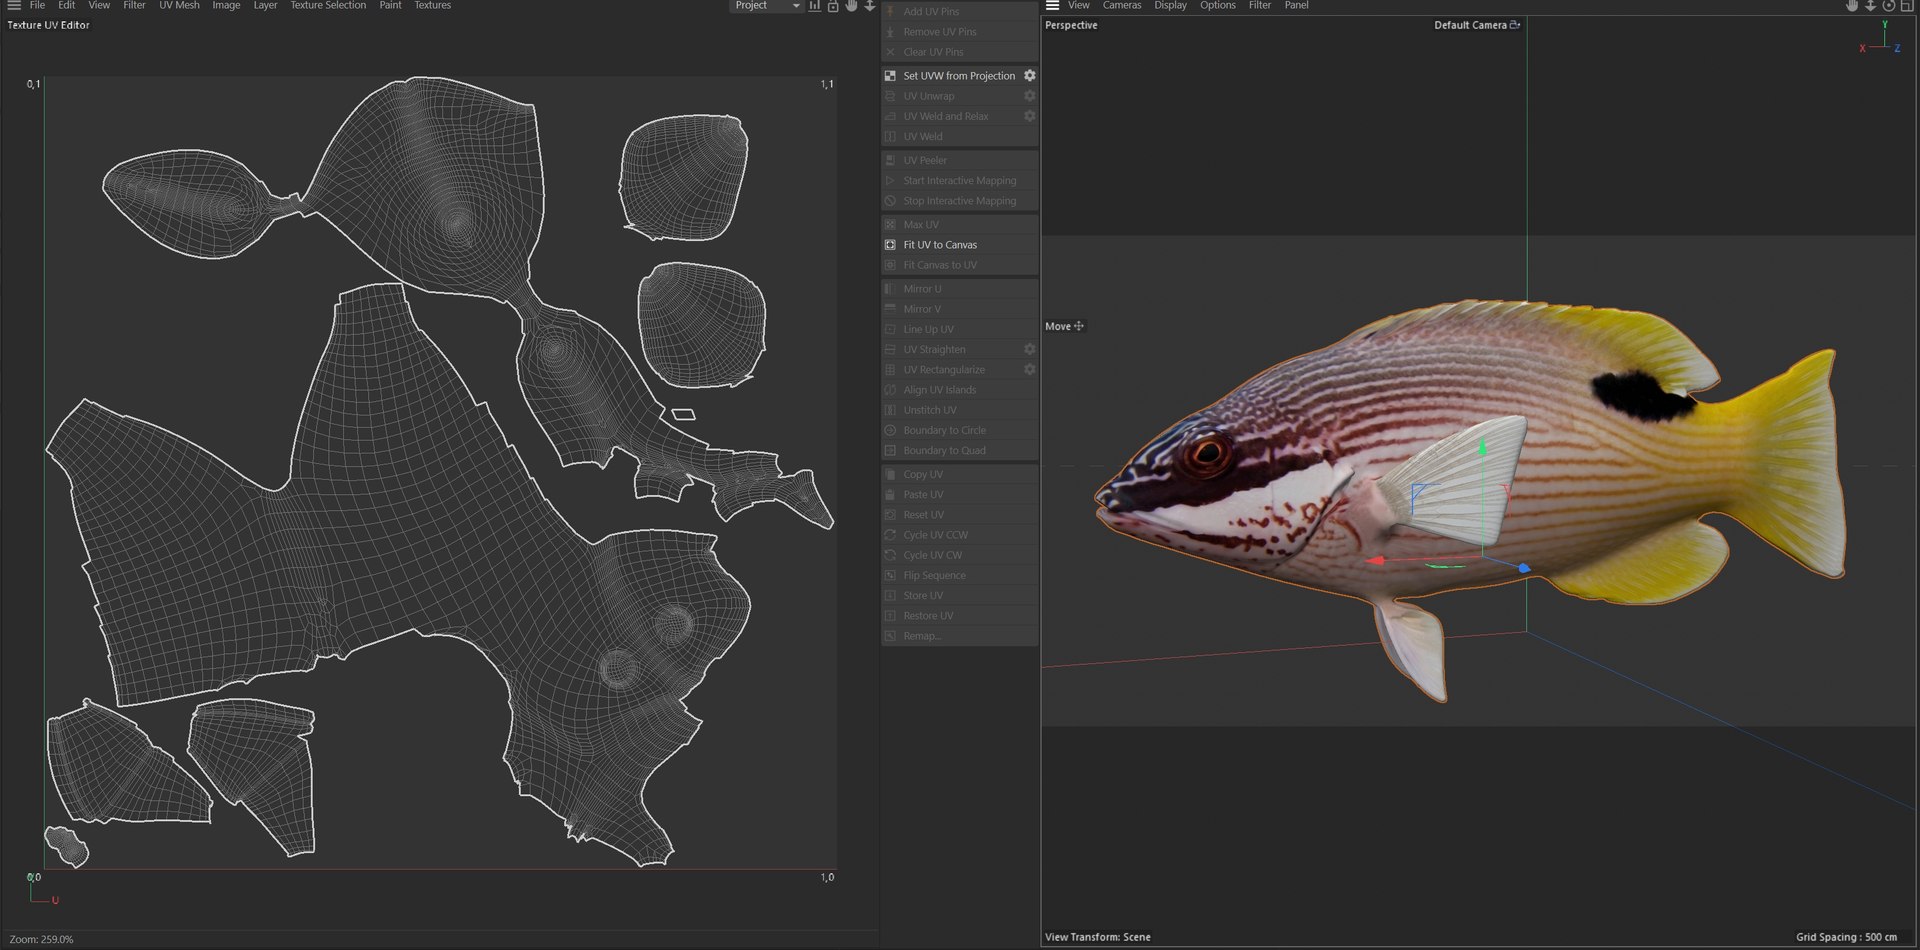Image resolution: width=1920 pixels, height=950 pixels.
Task: Click the Mirror U icon
Action: [890, 289]
